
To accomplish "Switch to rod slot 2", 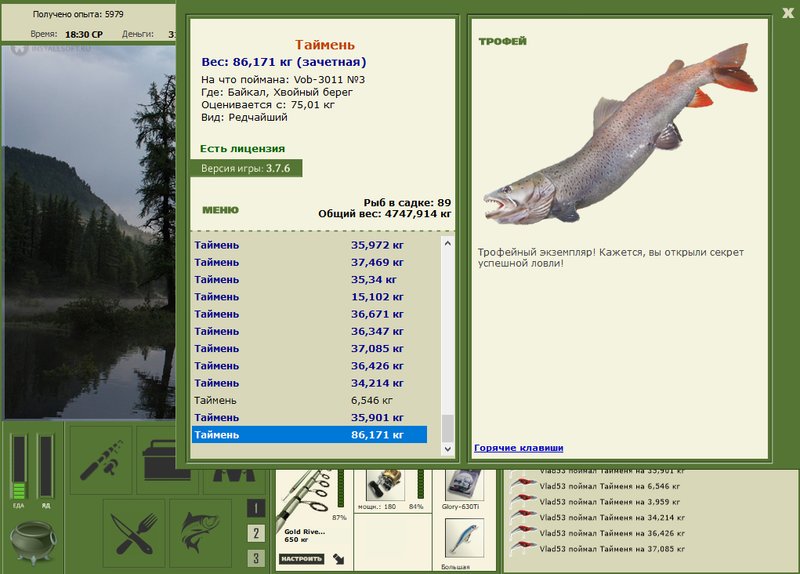I will (x=256, y=533).
